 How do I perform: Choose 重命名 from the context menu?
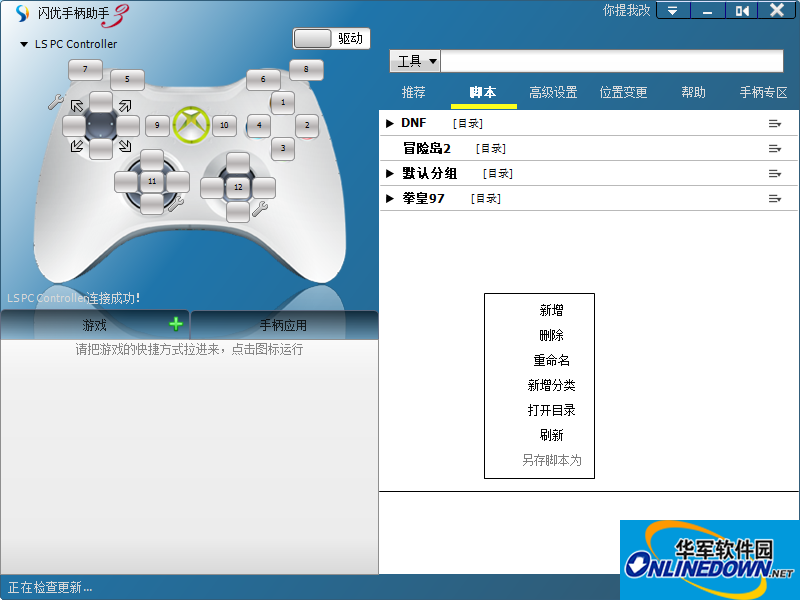pyautogui.click(x=551, y=360)
